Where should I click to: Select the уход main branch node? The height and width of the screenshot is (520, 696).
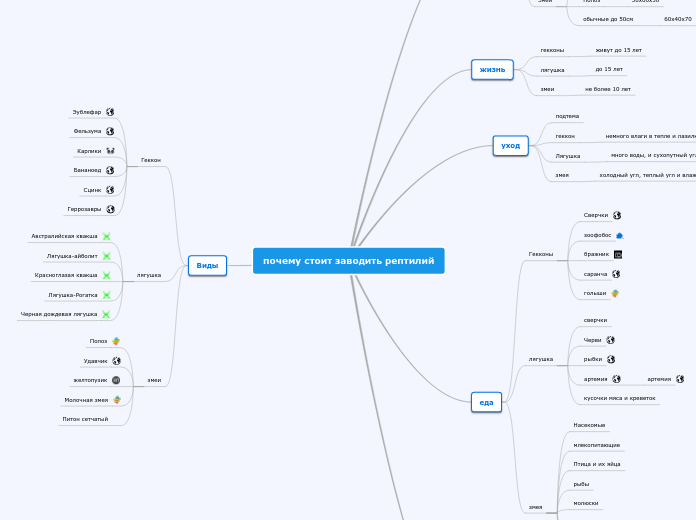(x=510, y=146)
